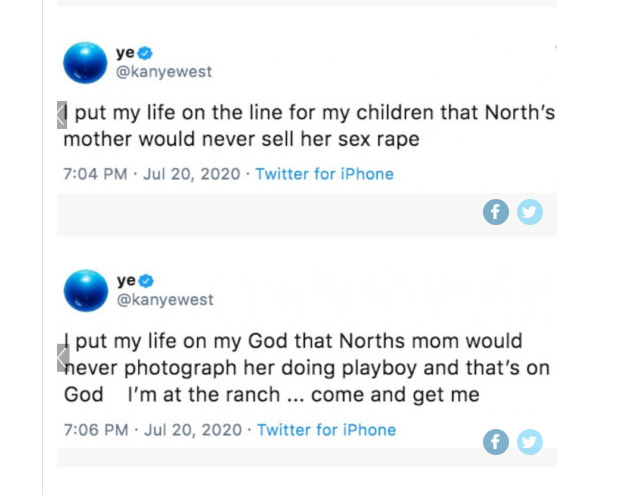Click the @kanyewest handle on the first tweet
621x495 pixels.
(x=165, y=72)
